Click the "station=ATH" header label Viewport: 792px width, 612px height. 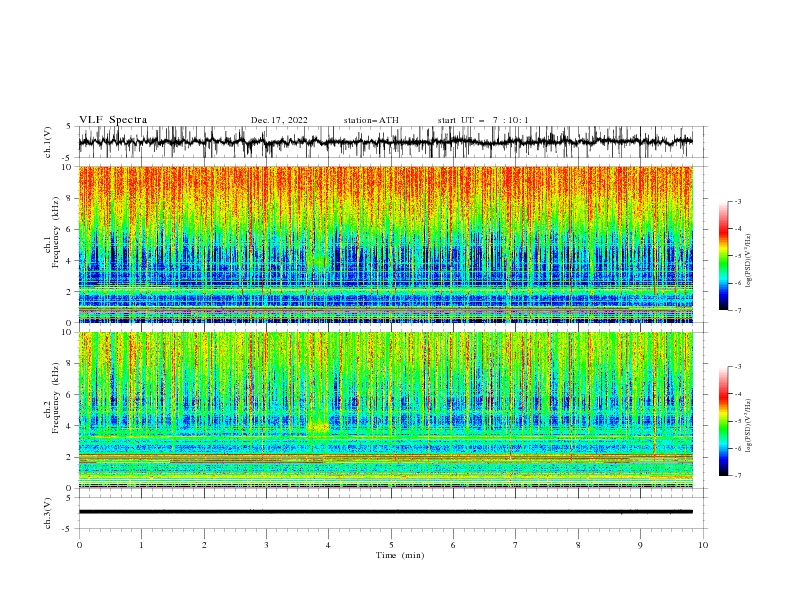[371, 120]
